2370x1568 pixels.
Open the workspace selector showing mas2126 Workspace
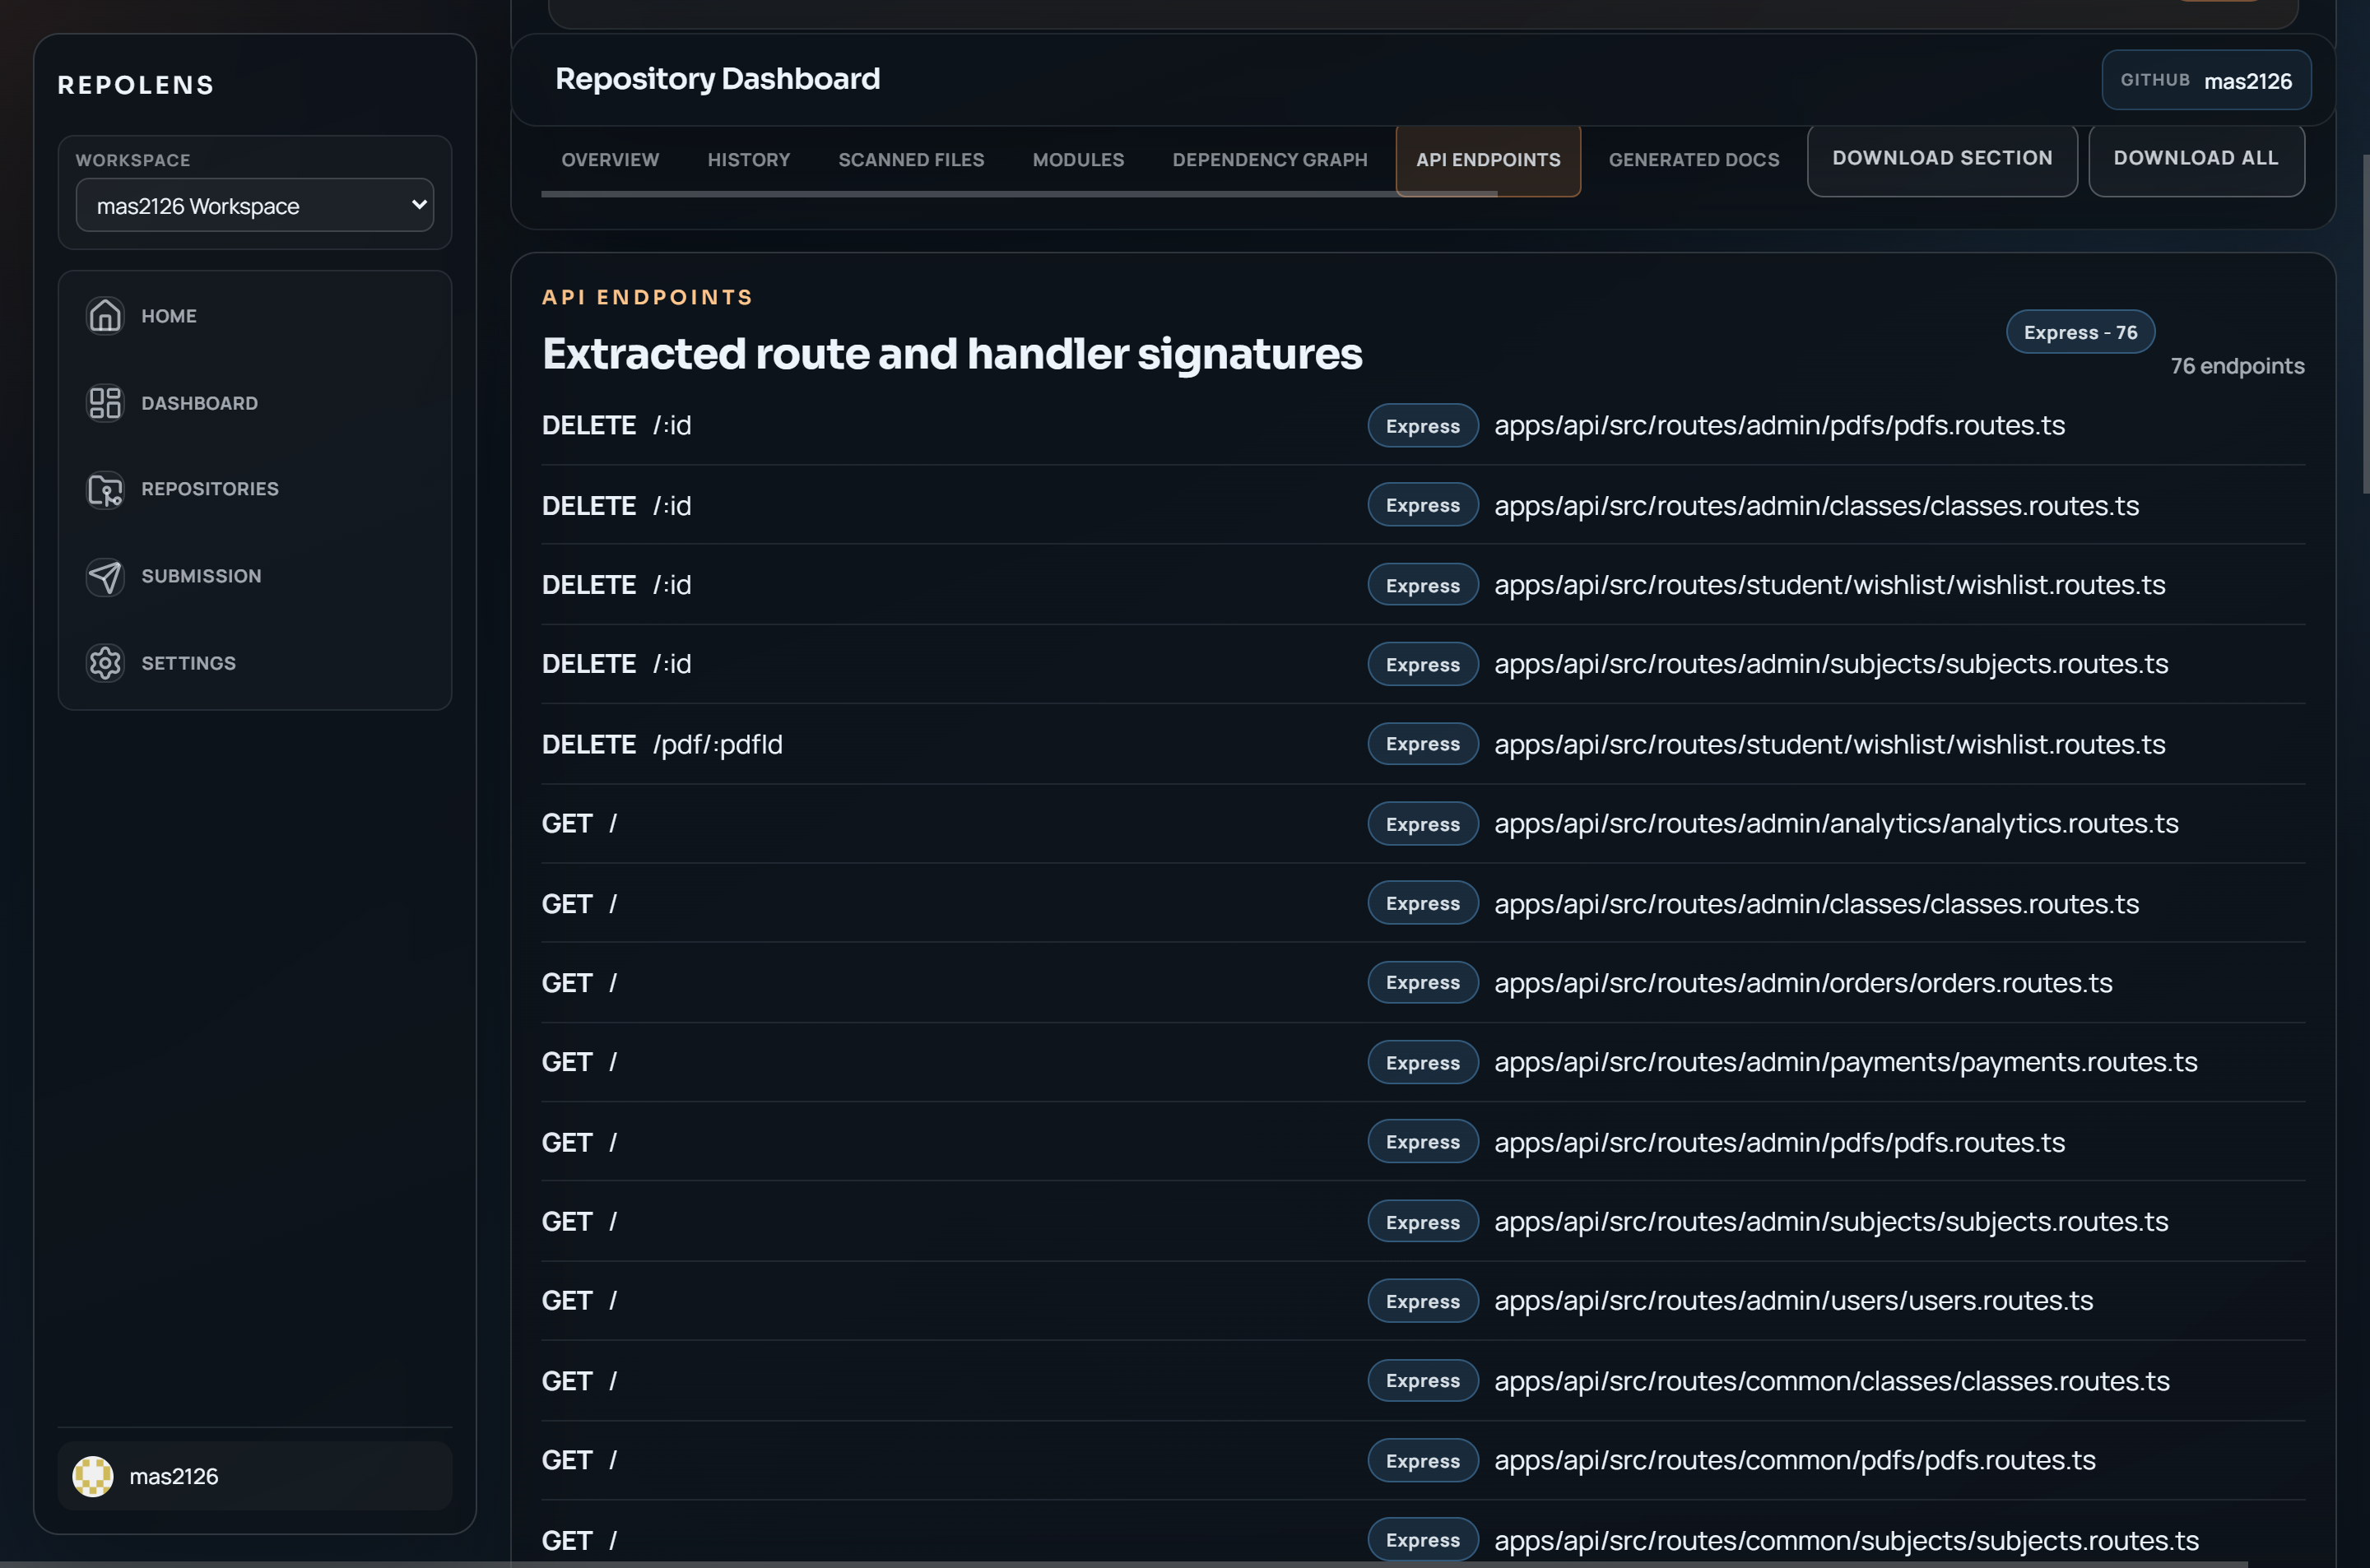(254, 205)
